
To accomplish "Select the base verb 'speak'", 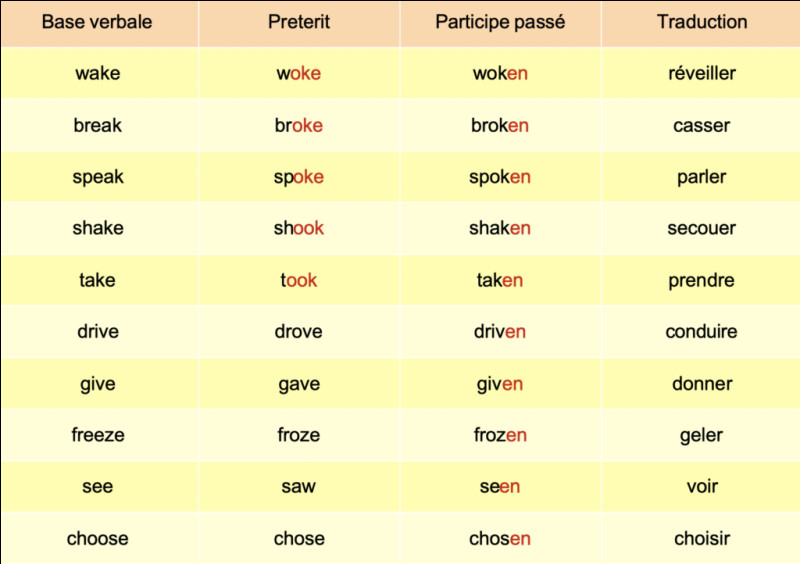I will (x=98, y=177).
